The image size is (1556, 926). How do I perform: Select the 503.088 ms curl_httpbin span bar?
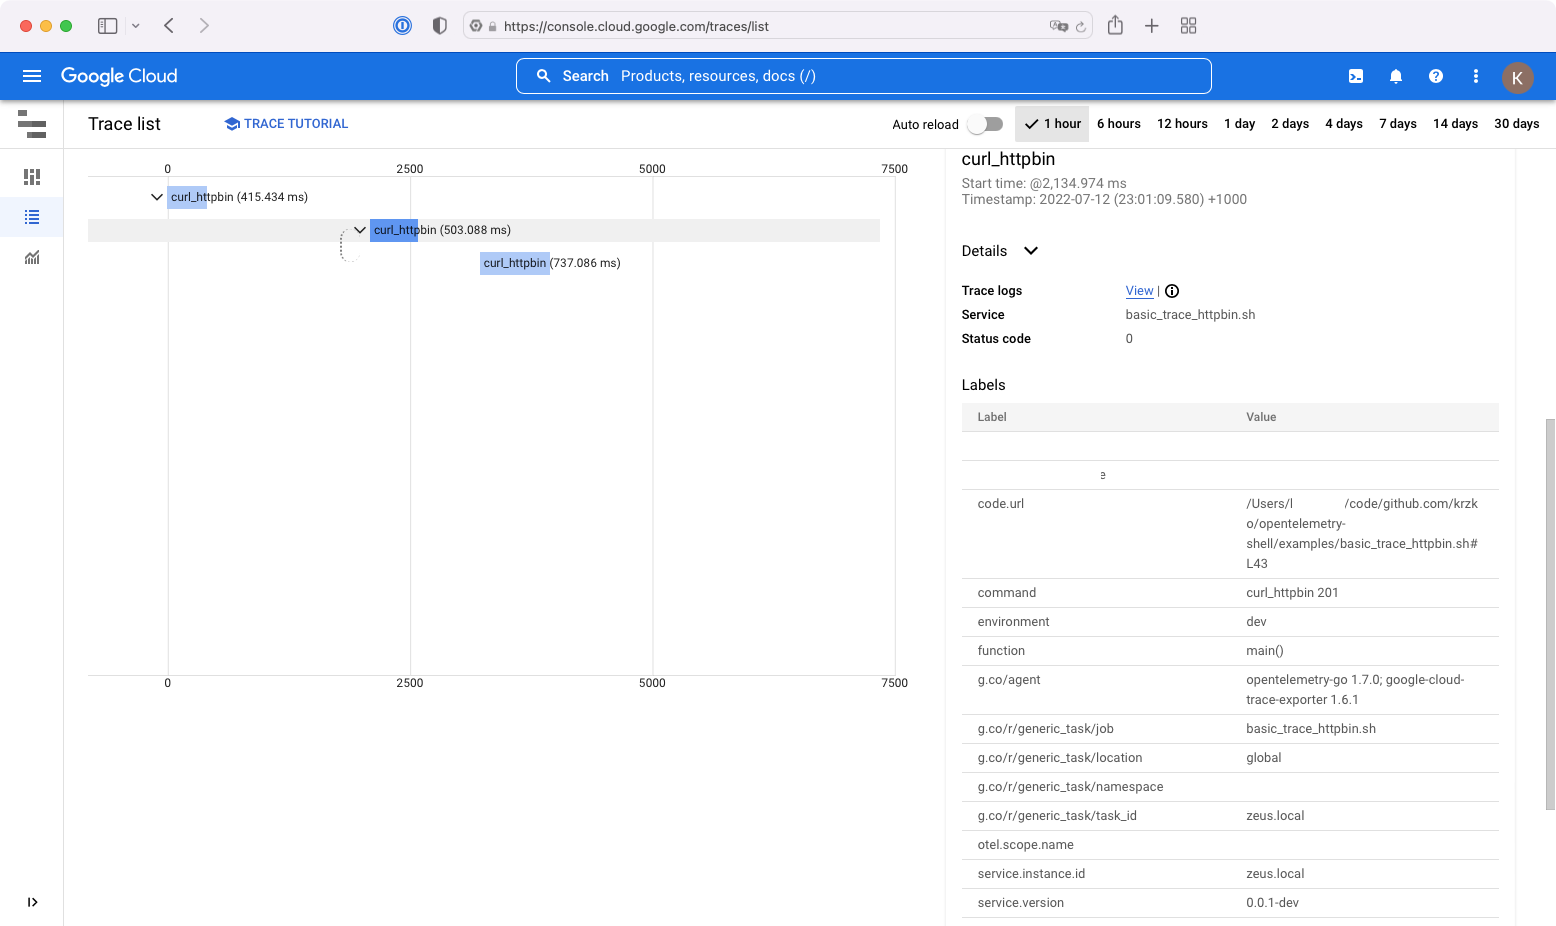tap(394, 230)
